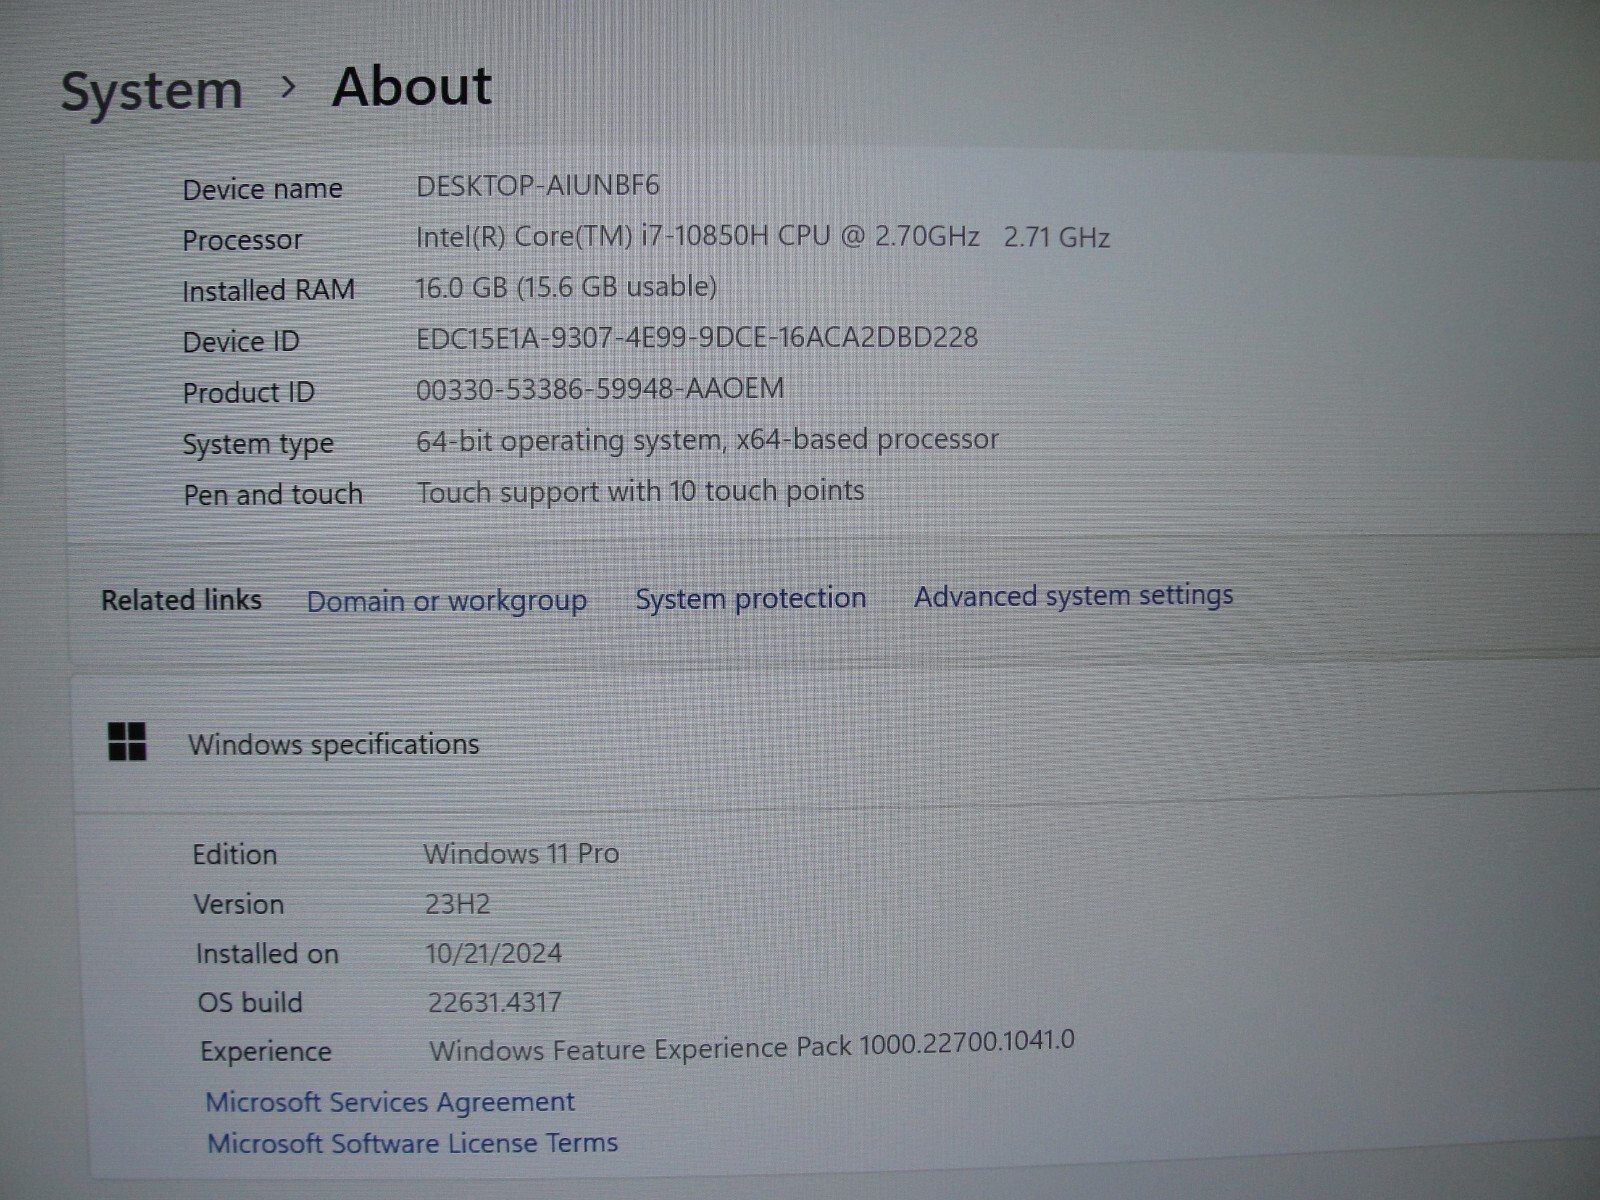Click the Installed on label
This screenshot has width=1600, height=1200.
tap(267, 954)
